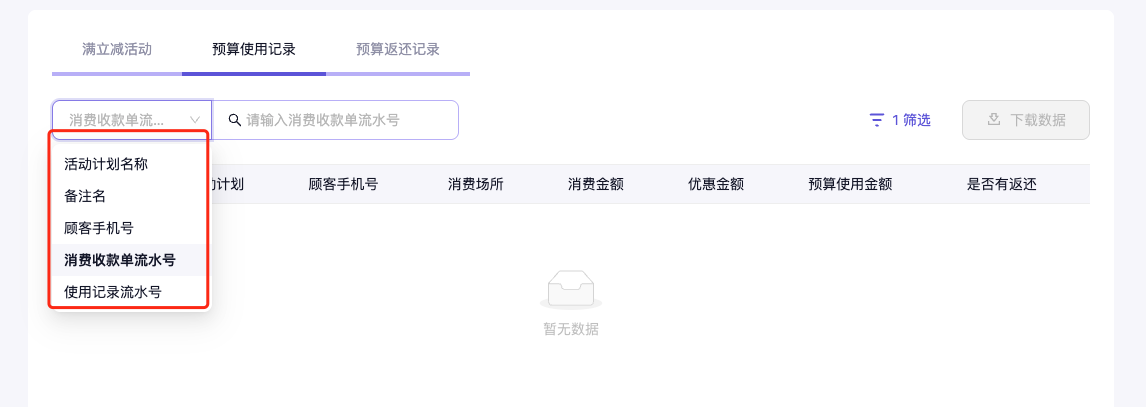The image size is (1146, 407).
Task: Select 消费收款单流水号 dropdown option
Action: point(120,260)
